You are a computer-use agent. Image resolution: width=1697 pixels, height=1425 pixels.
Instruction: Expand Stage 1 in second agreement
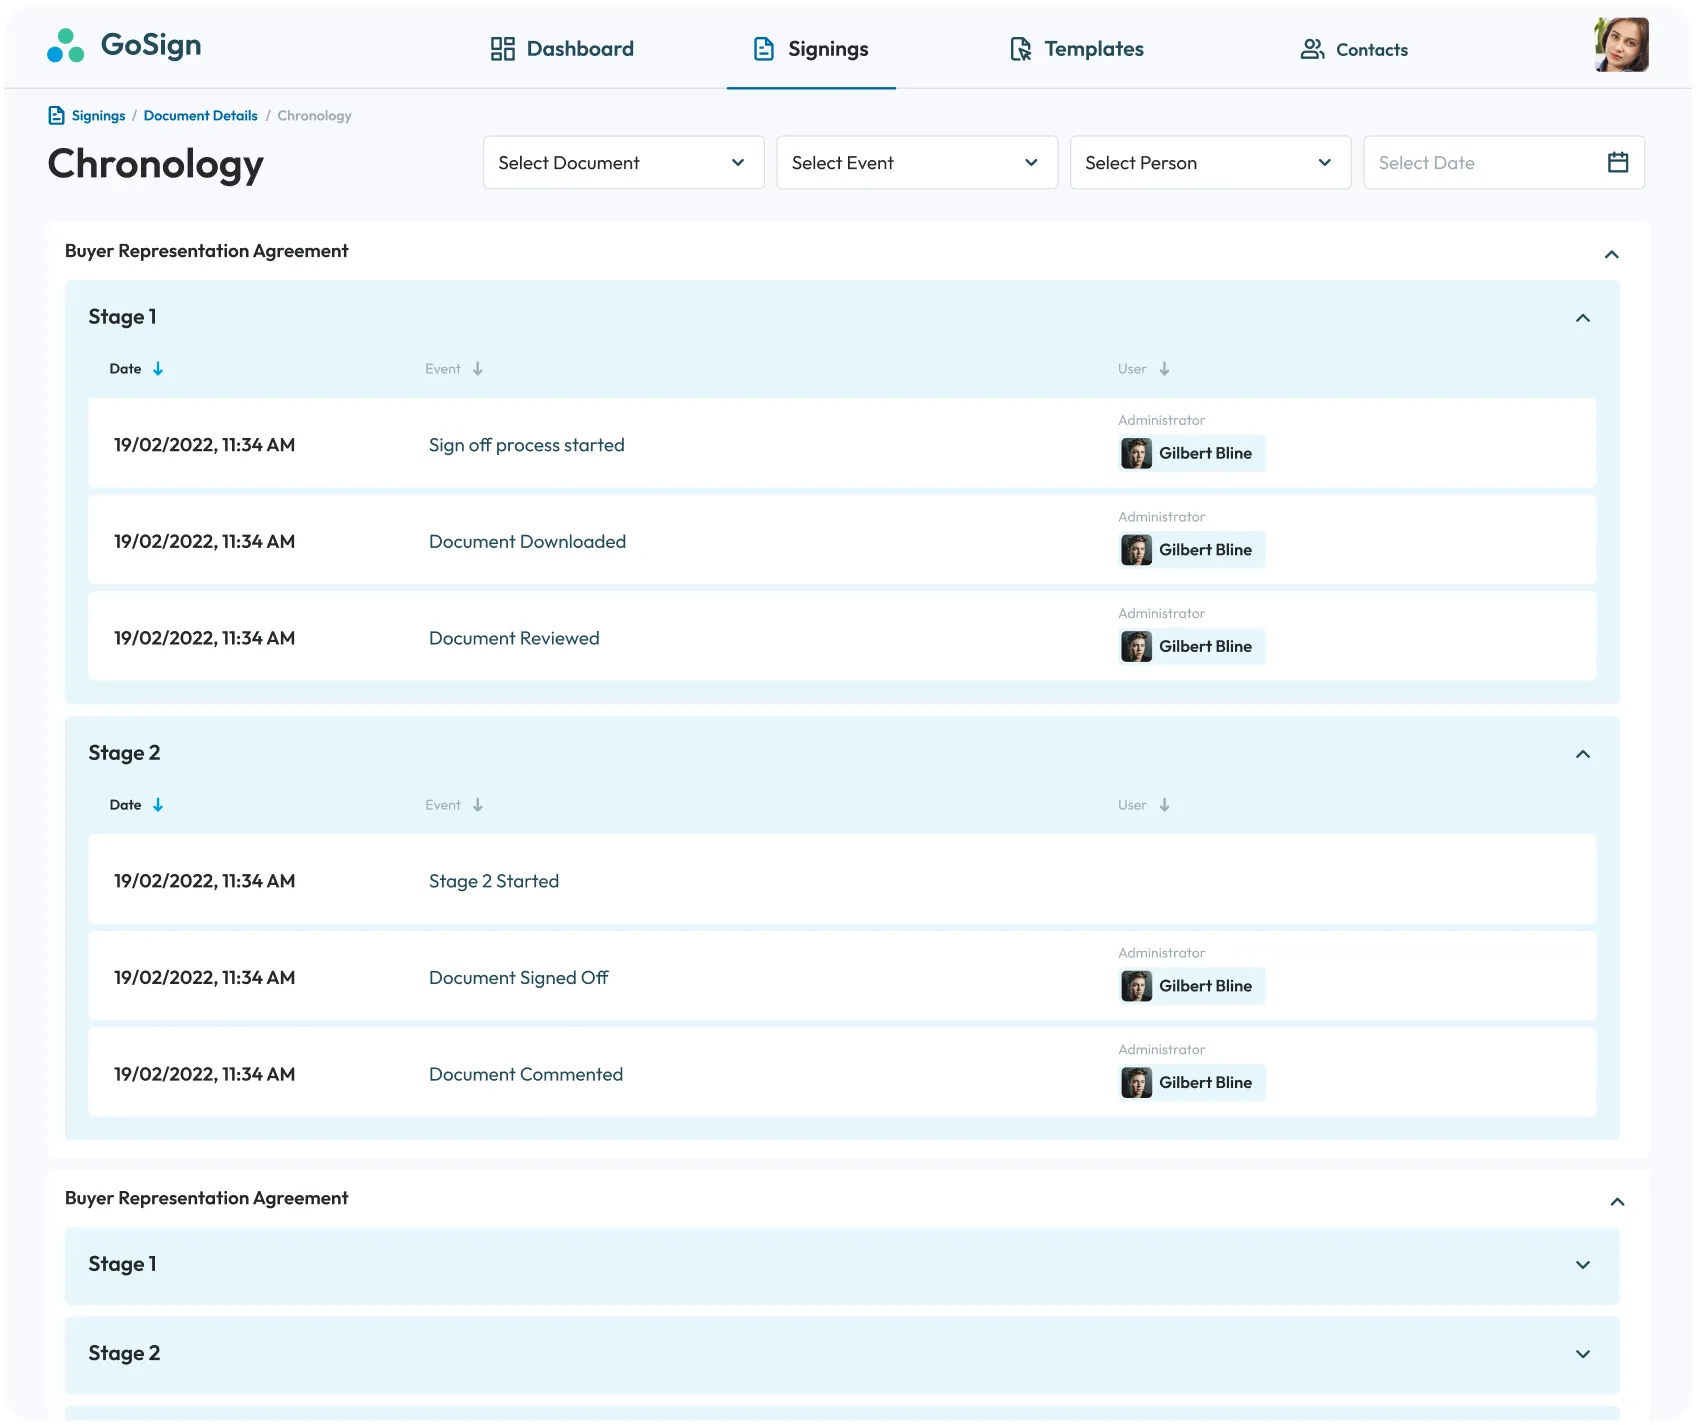[x=1582, y=1265]
